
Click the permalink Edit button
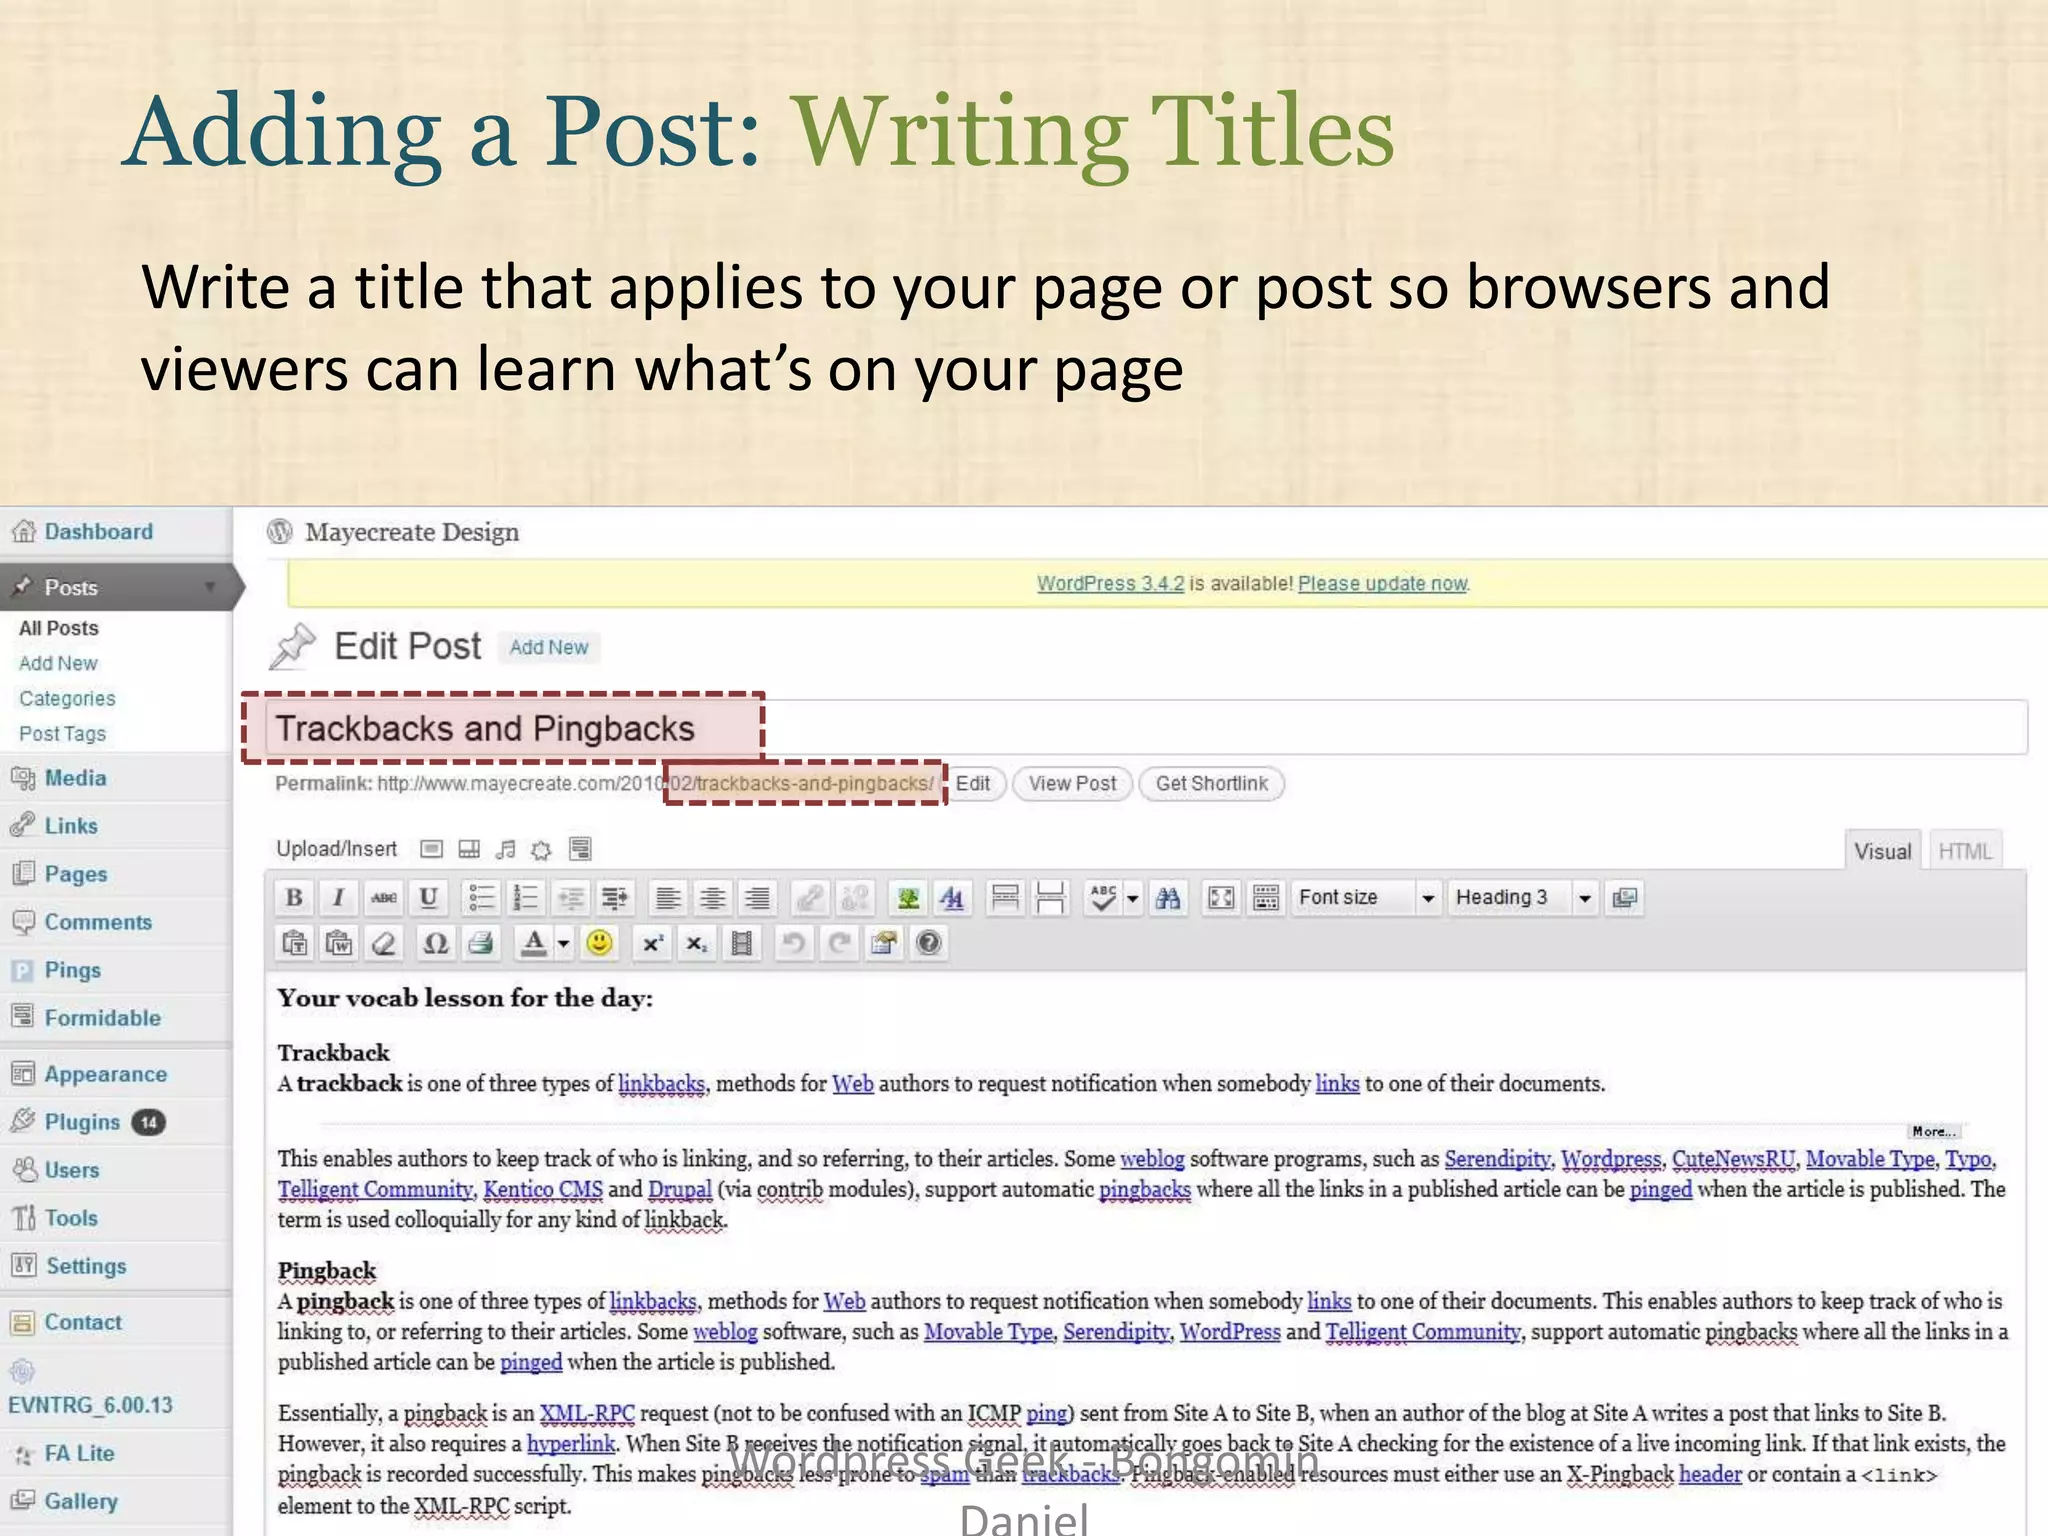pos(973,783)
